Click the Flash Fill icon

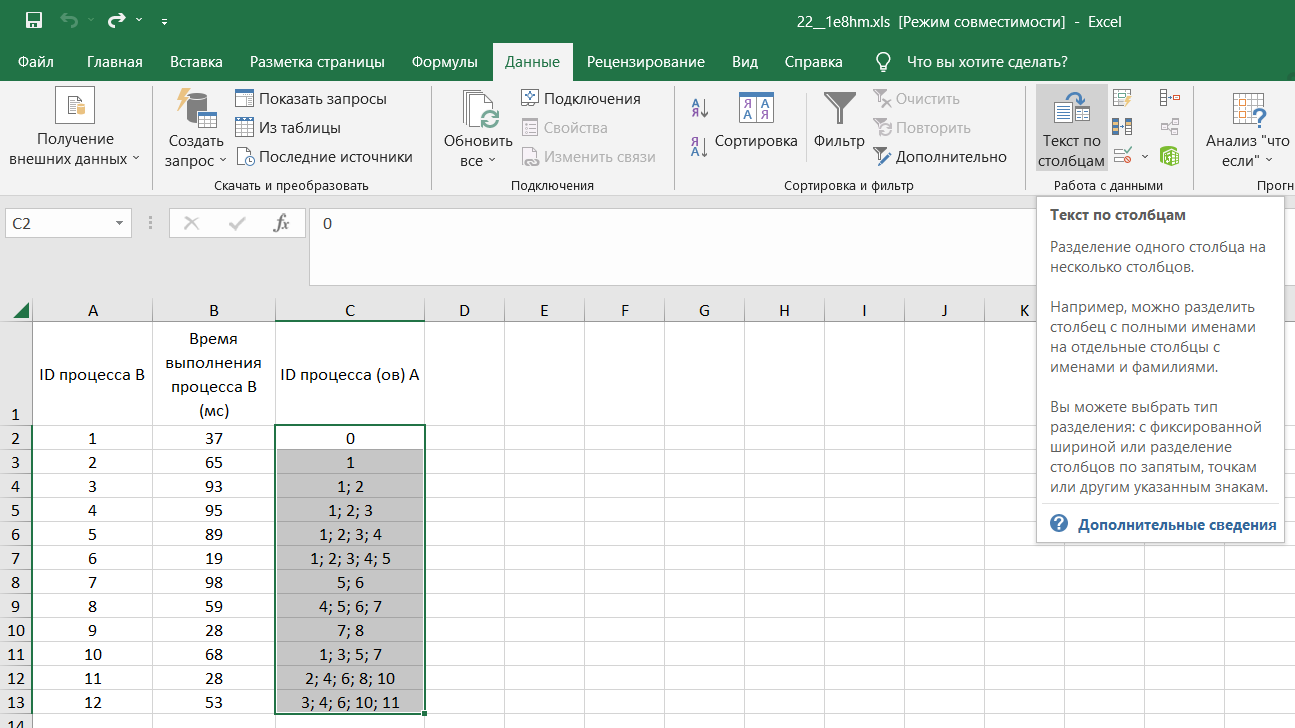click(1123, 98)
